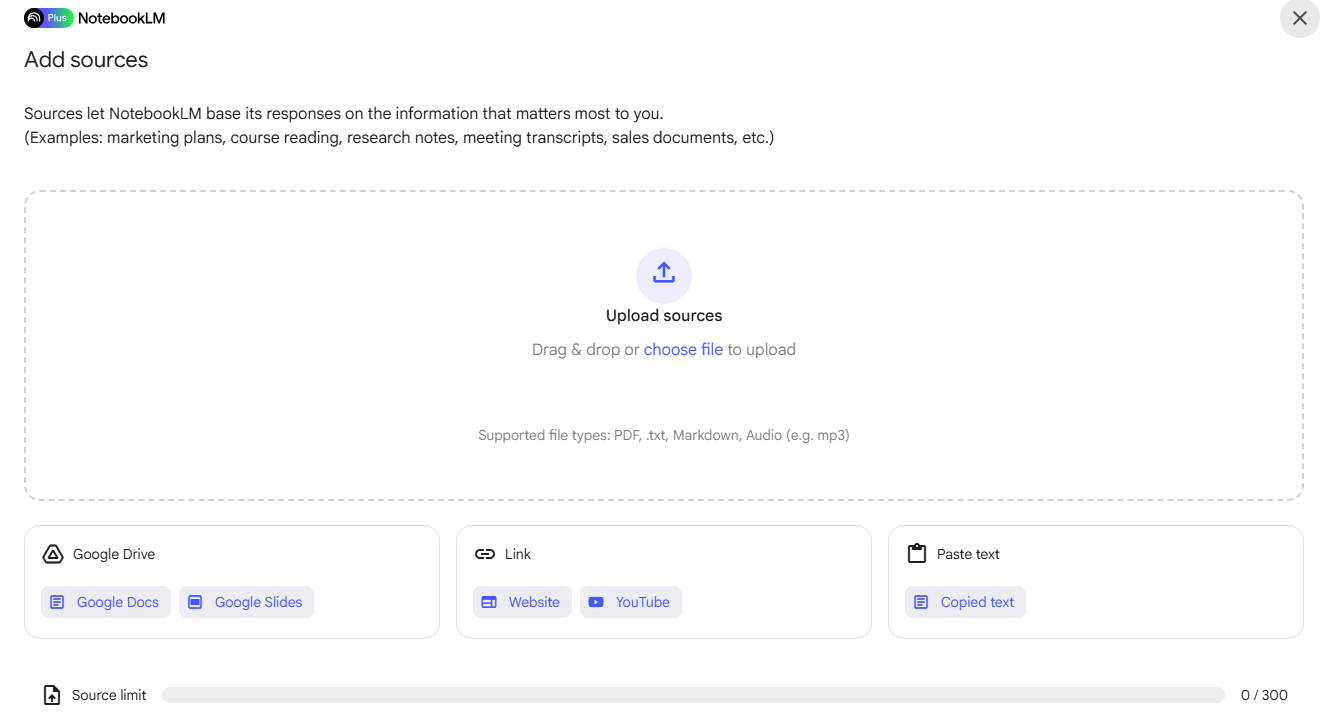Screen dimensions: 1326x727
Task: Click the Link chain icon
Action: (x=485, y=554)
